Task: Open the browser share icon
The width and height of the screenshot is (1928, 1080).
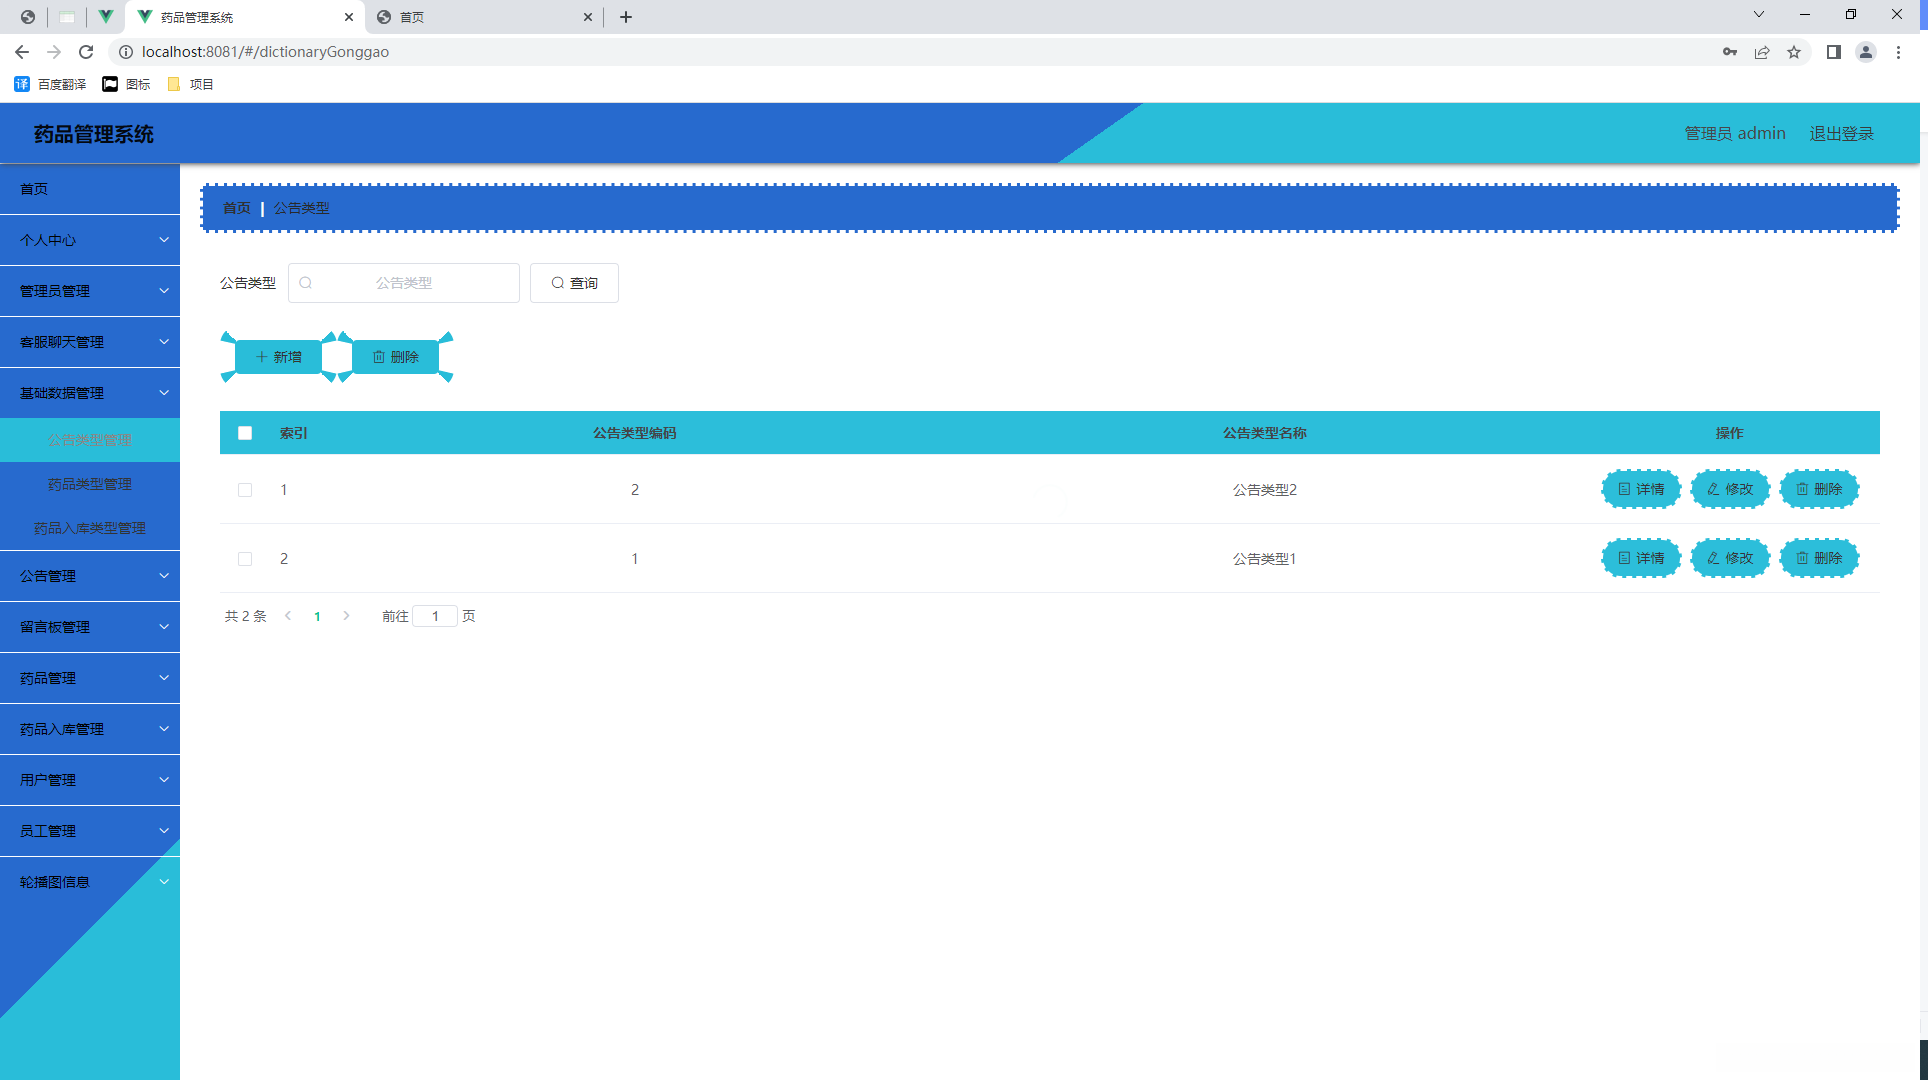Action: tap(1762, 52)
